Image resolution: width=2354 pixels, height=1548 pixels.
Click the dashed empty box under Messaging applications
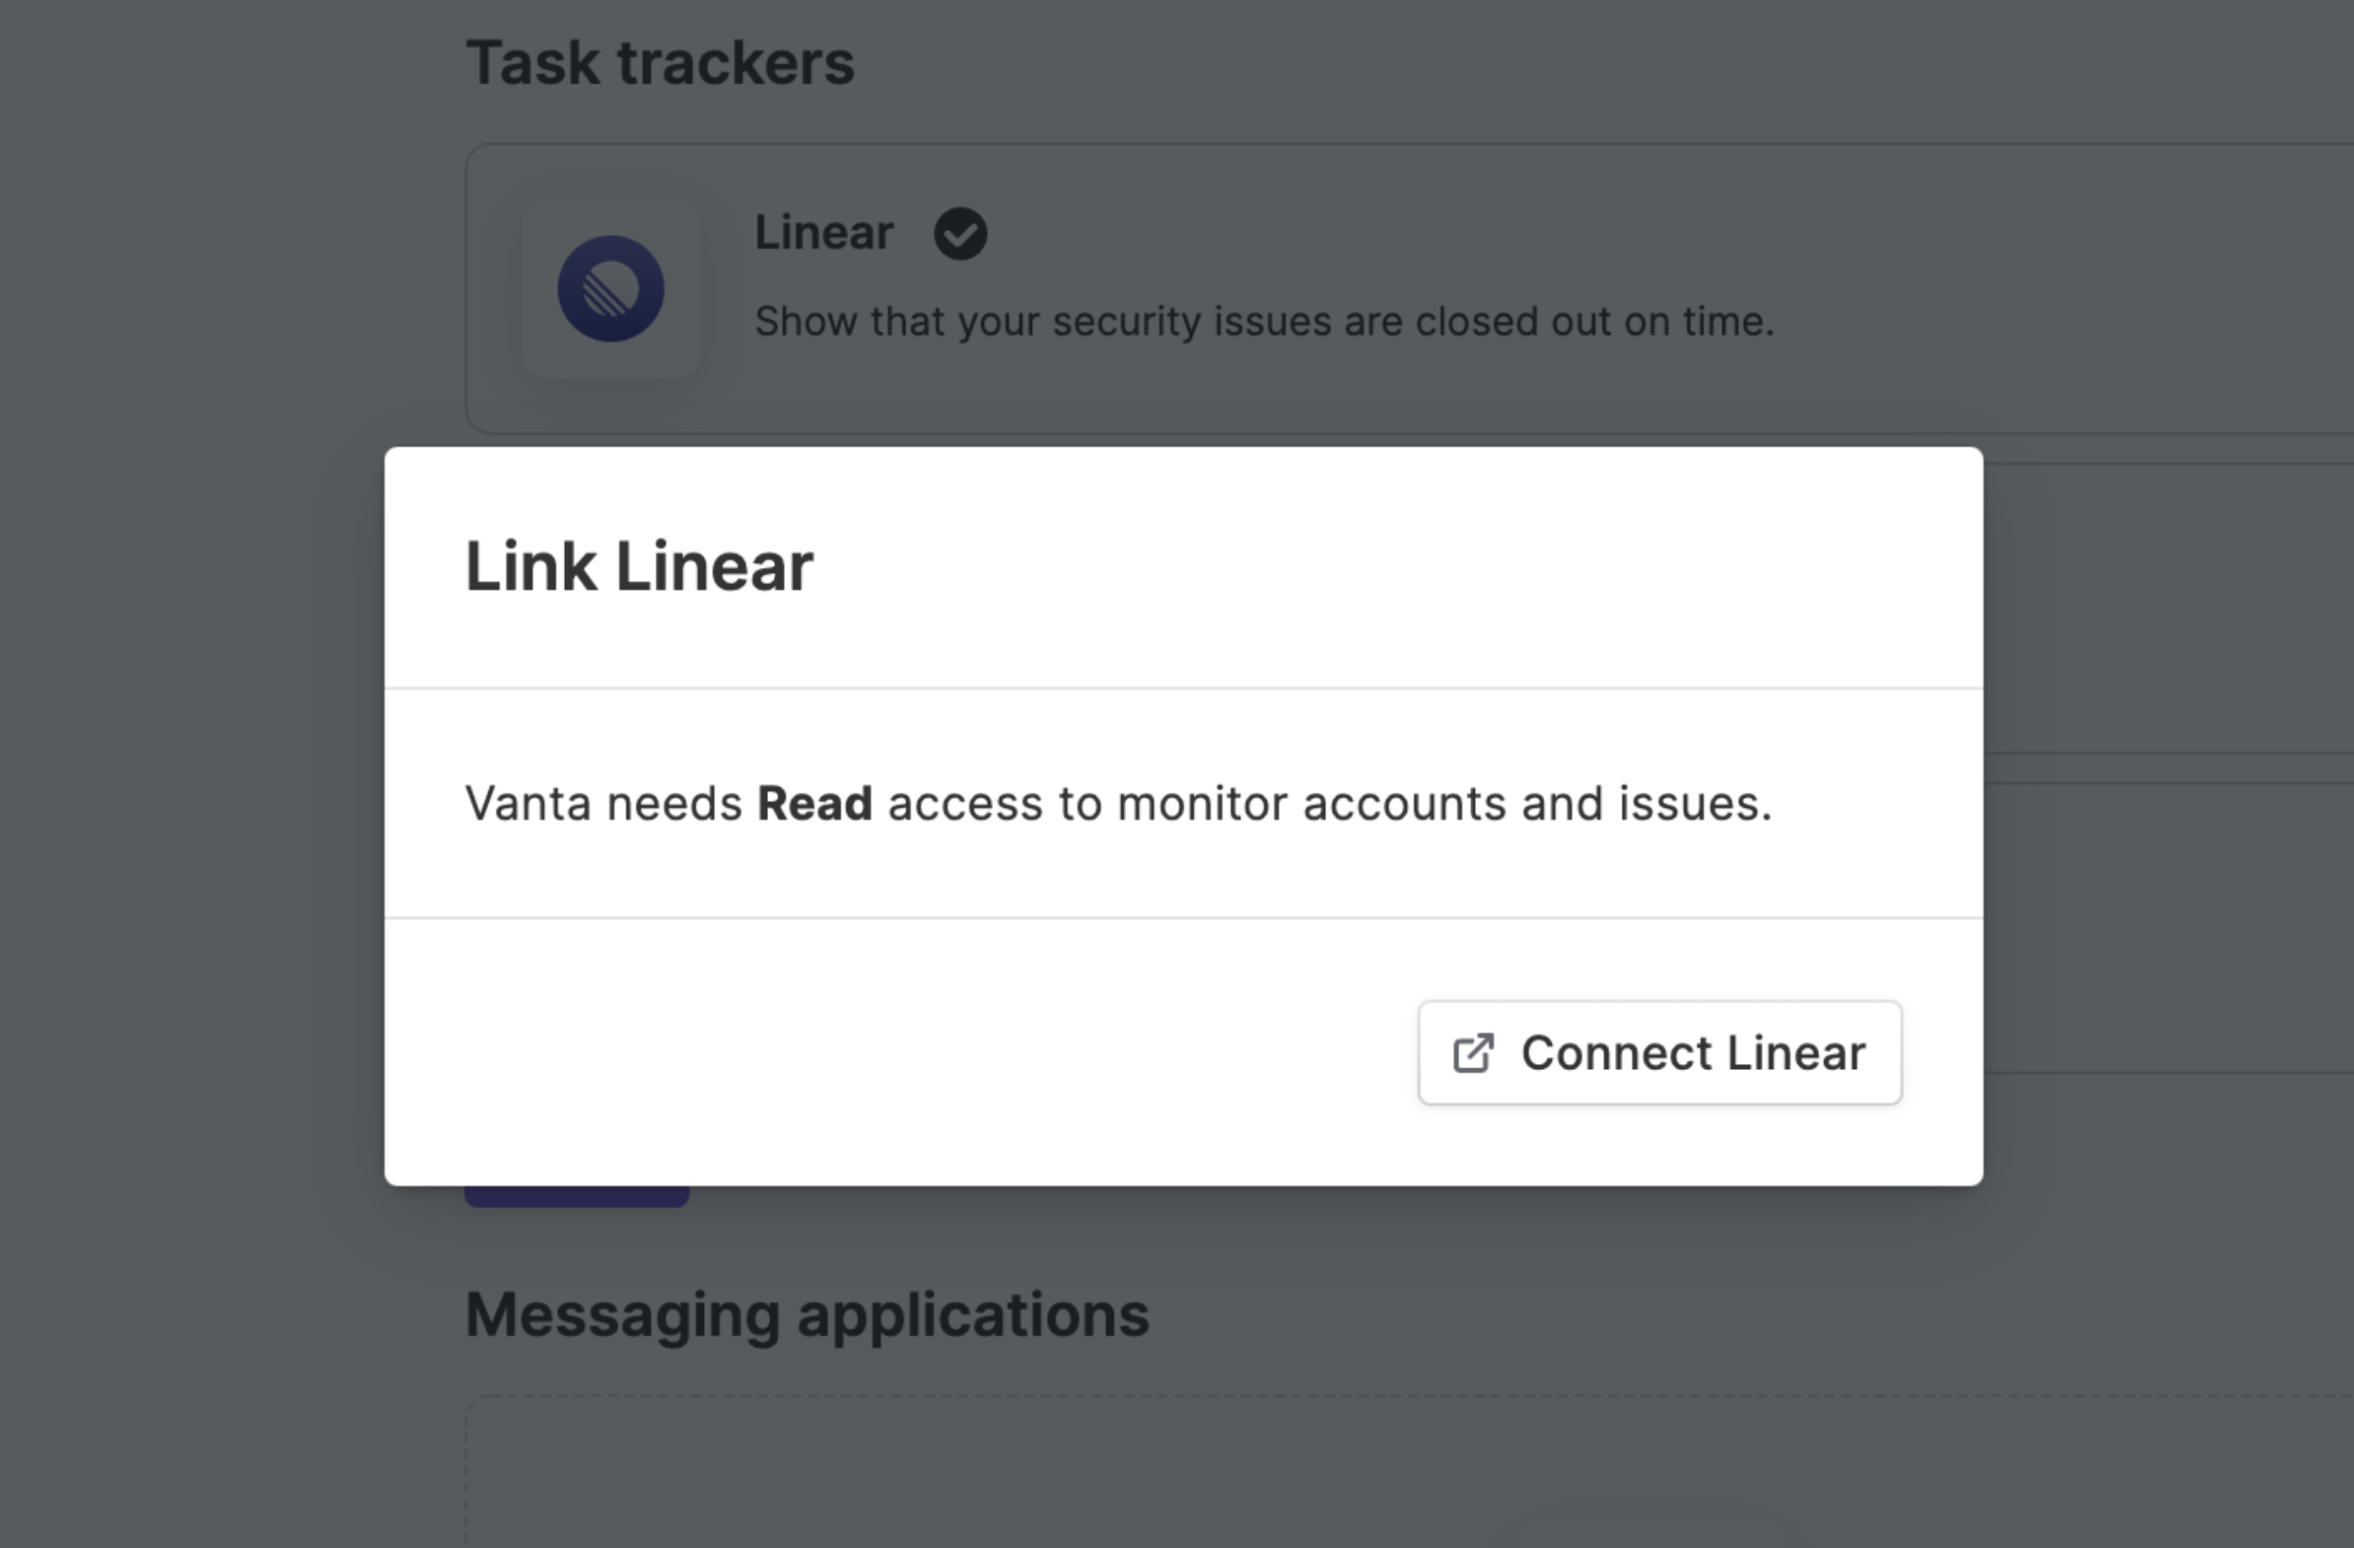(1409, 1471)
